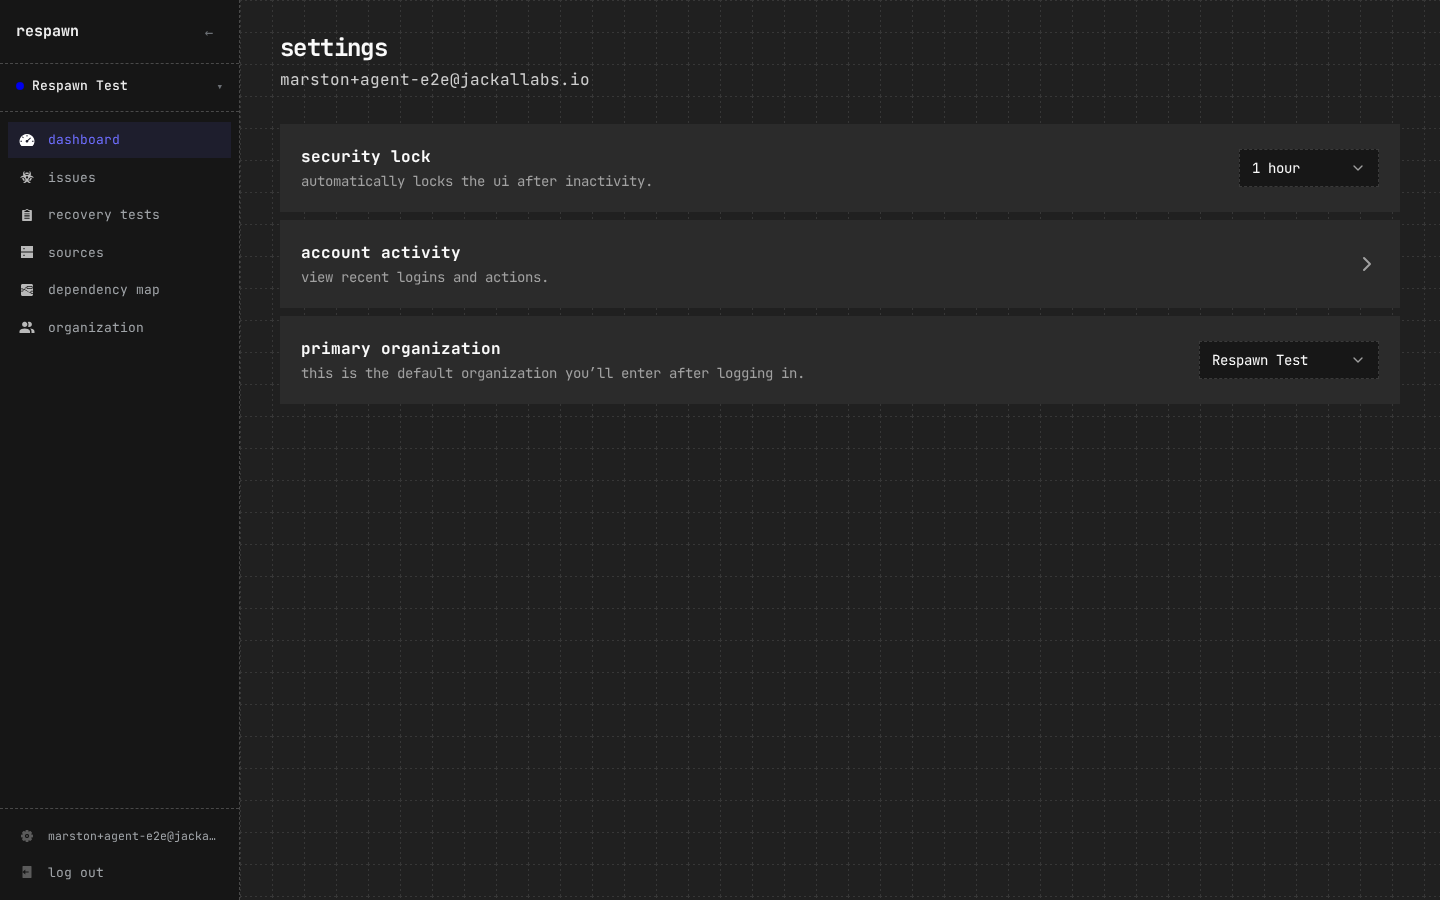Viewport: 1440px width, 900px height.
Task: Expand the Respawn Test organization switcher
Action: [119, 86]
